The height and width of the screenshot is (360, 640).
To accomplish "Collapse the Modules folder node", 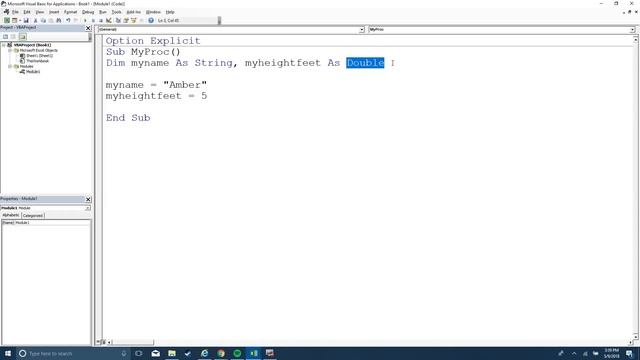I will [10, 66].
